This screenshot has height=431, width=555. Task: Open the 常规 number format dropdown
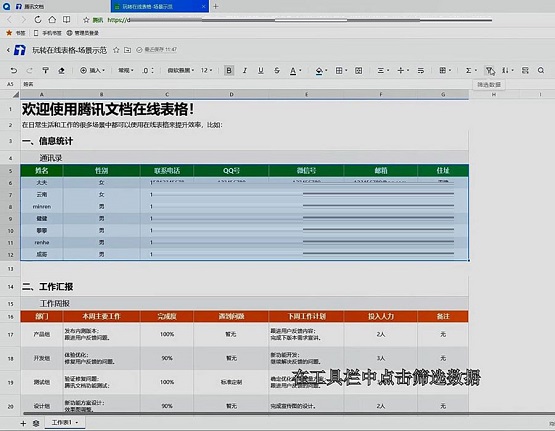pos(126,70)
